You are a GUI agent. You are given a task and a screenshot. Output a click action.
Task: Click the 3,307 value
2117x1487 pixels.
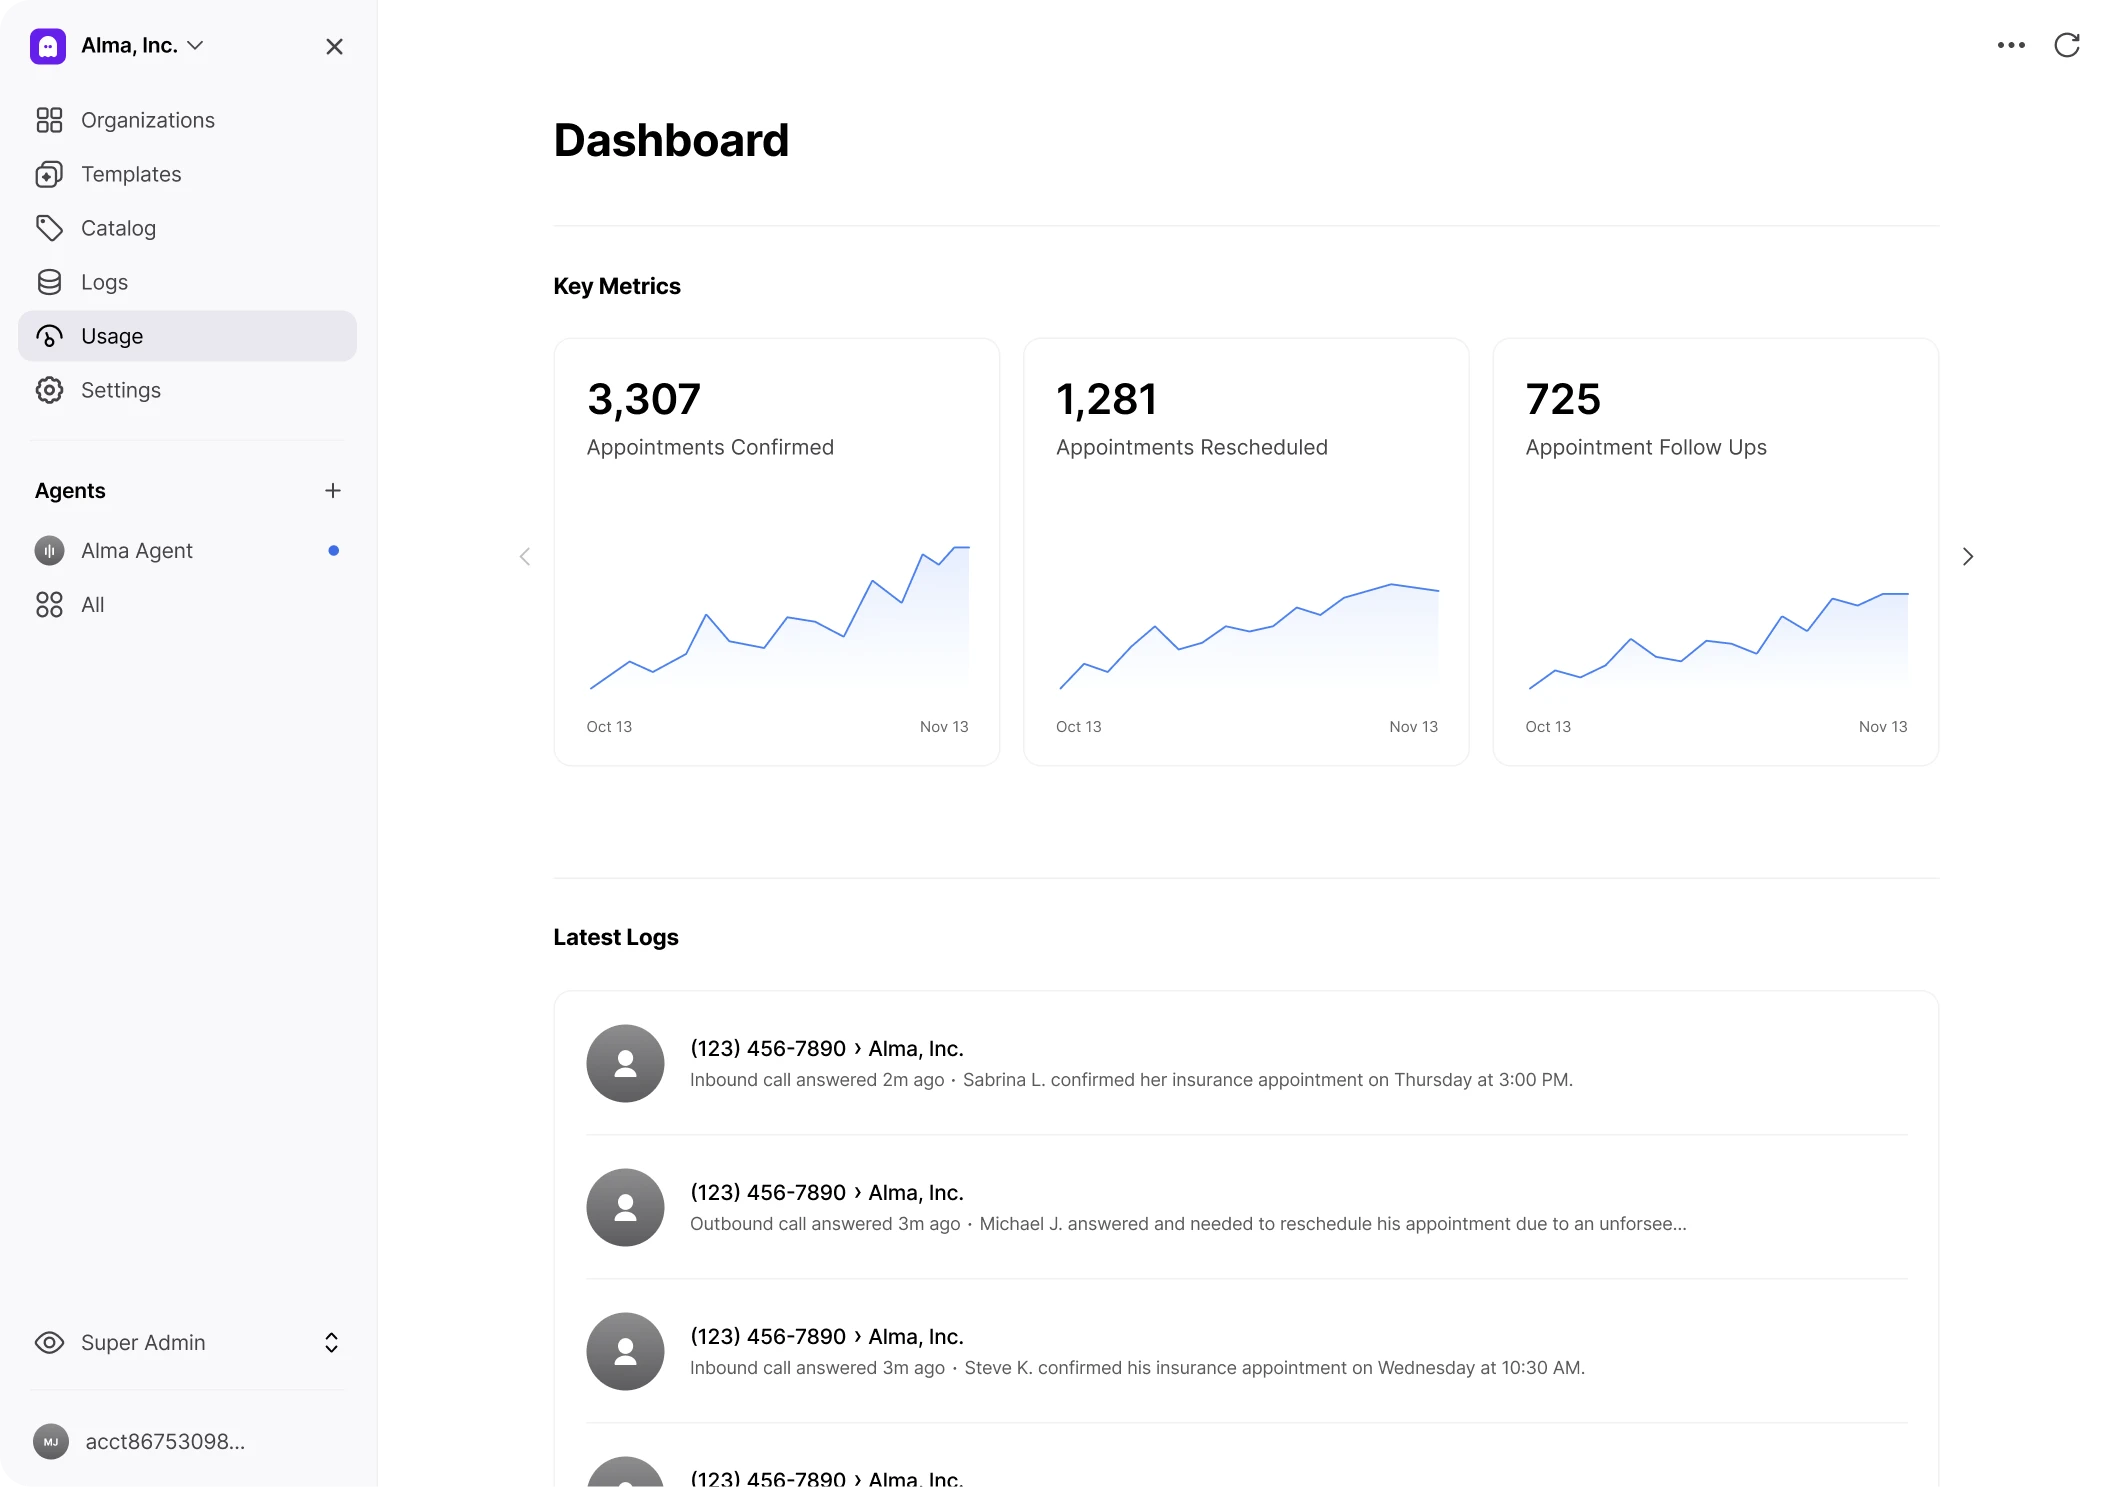pyautogui.click(x=644, y=400)
